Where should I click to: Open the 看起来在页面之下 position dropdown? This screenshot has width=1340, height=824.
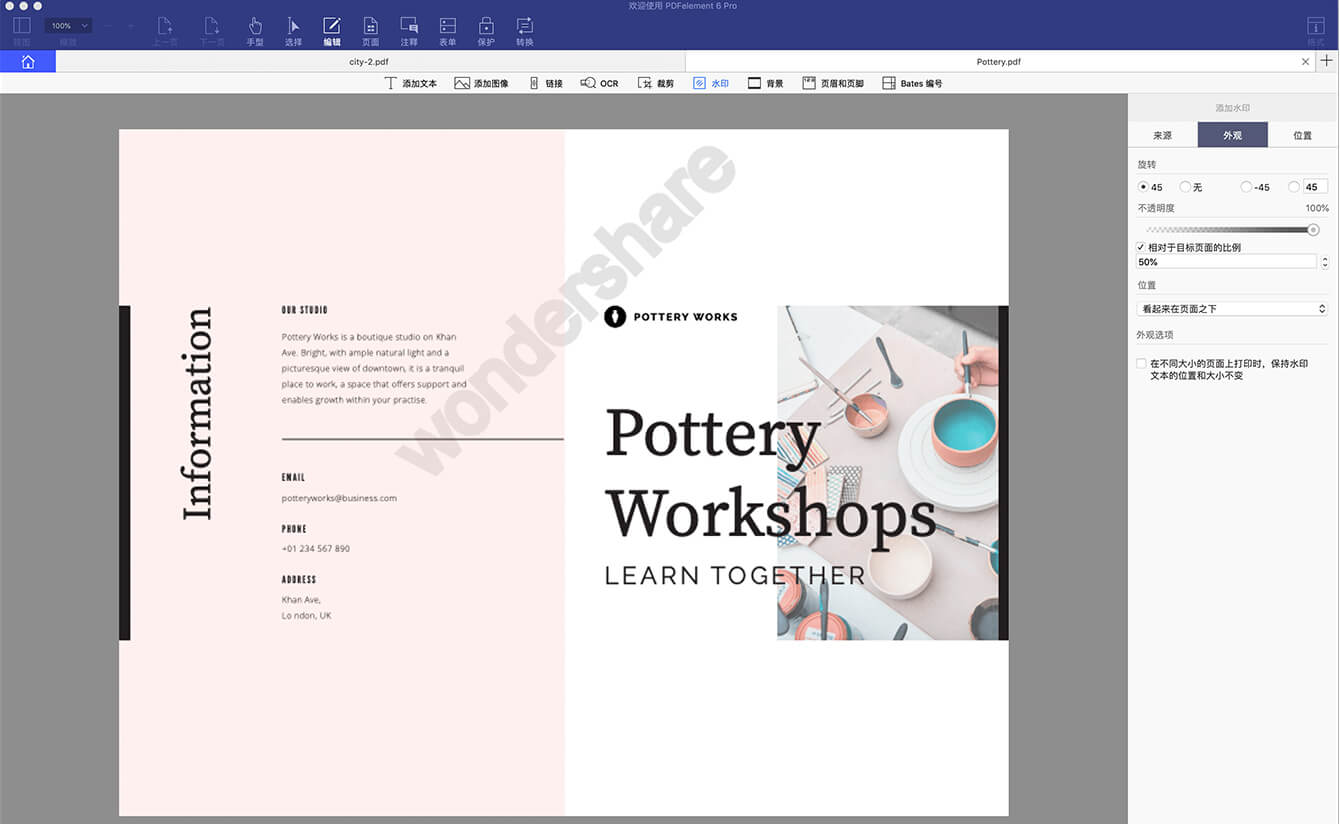click(1232, 309)
